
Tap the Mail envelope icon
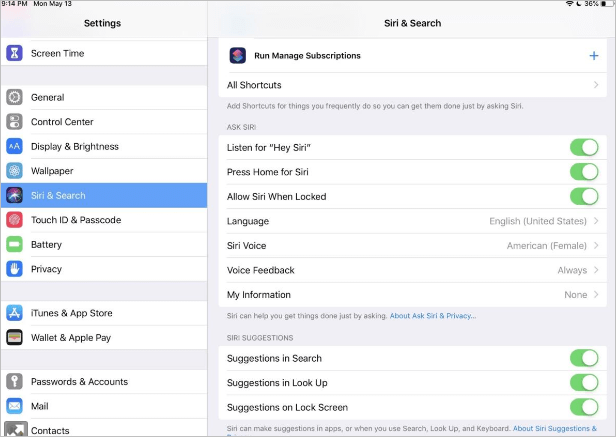(14, 406)
